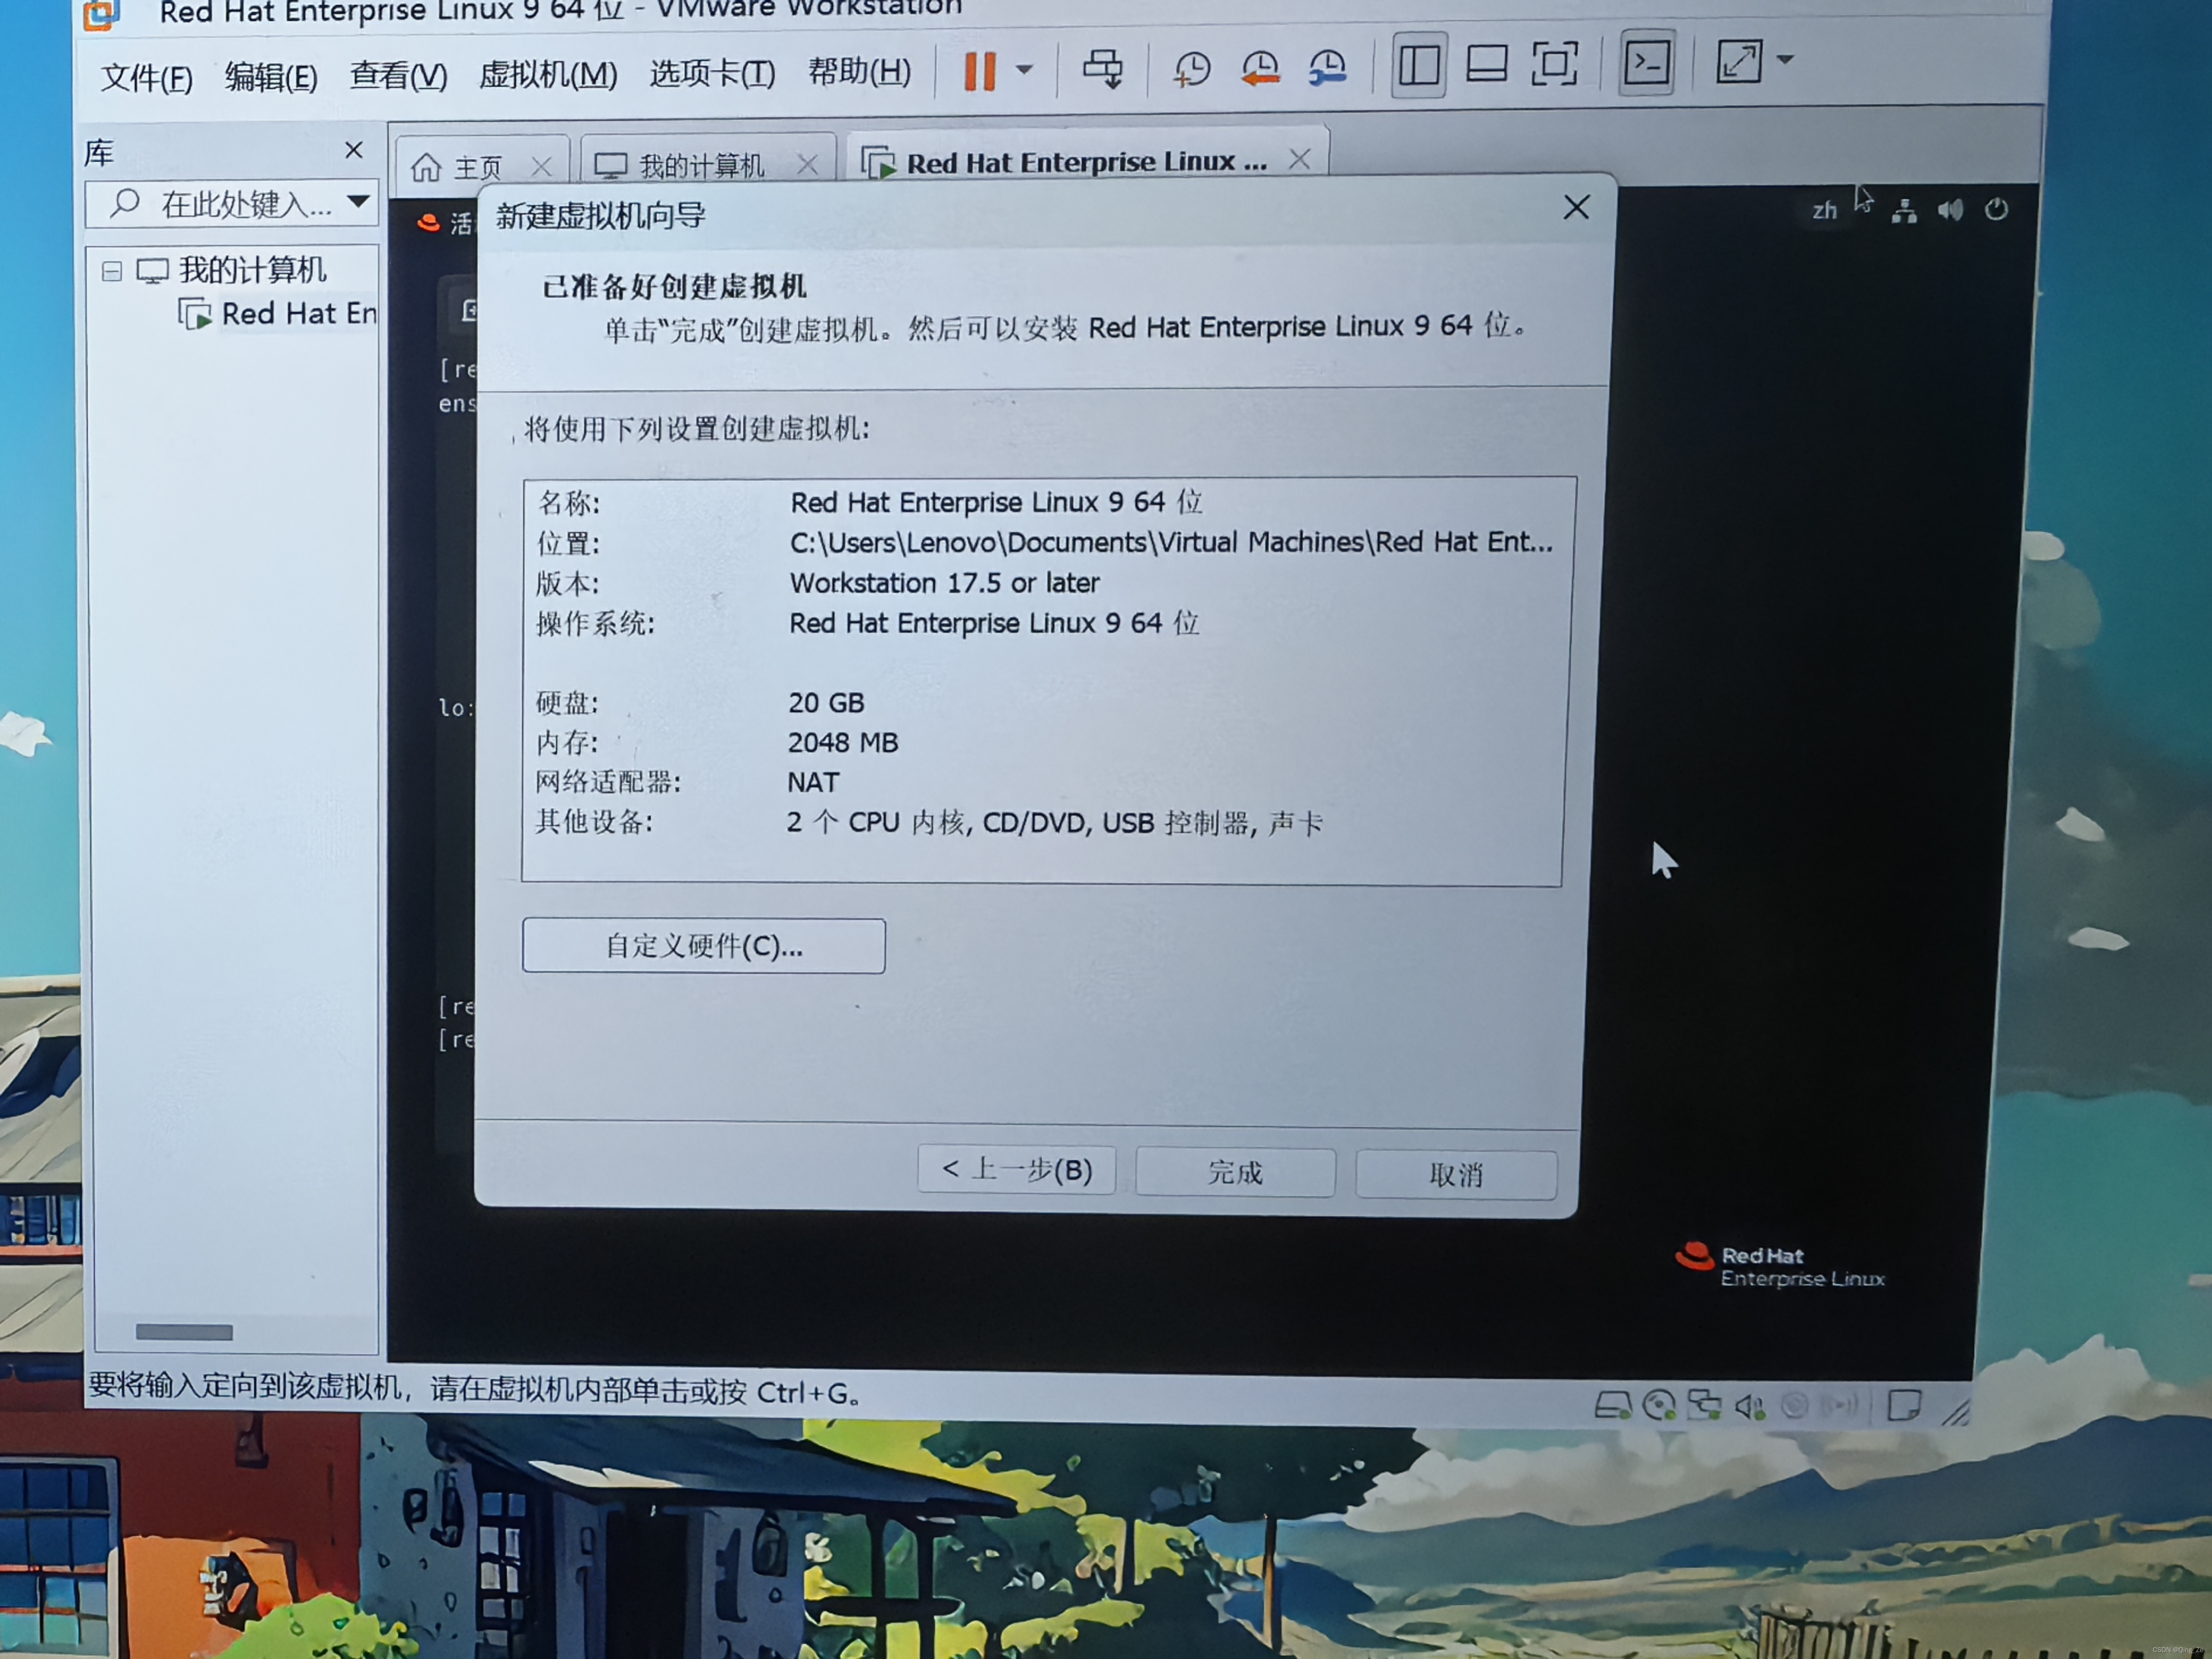Click the '20 GB' disk value
Image resolution: width=2212 pixels, height=1659 pixels.
[x=826, y=703]
